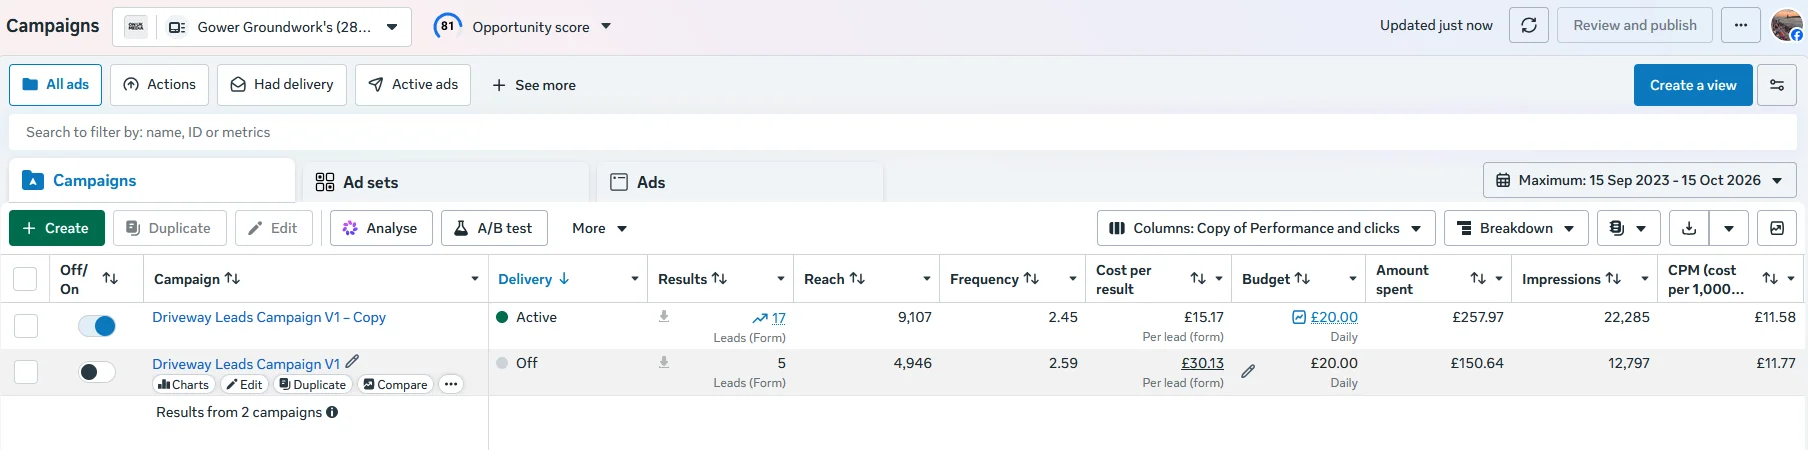This screenshot has width=1808, height=450.
Task: Open the Delivery column header dropdown arrow
Action: pos(635,279)
